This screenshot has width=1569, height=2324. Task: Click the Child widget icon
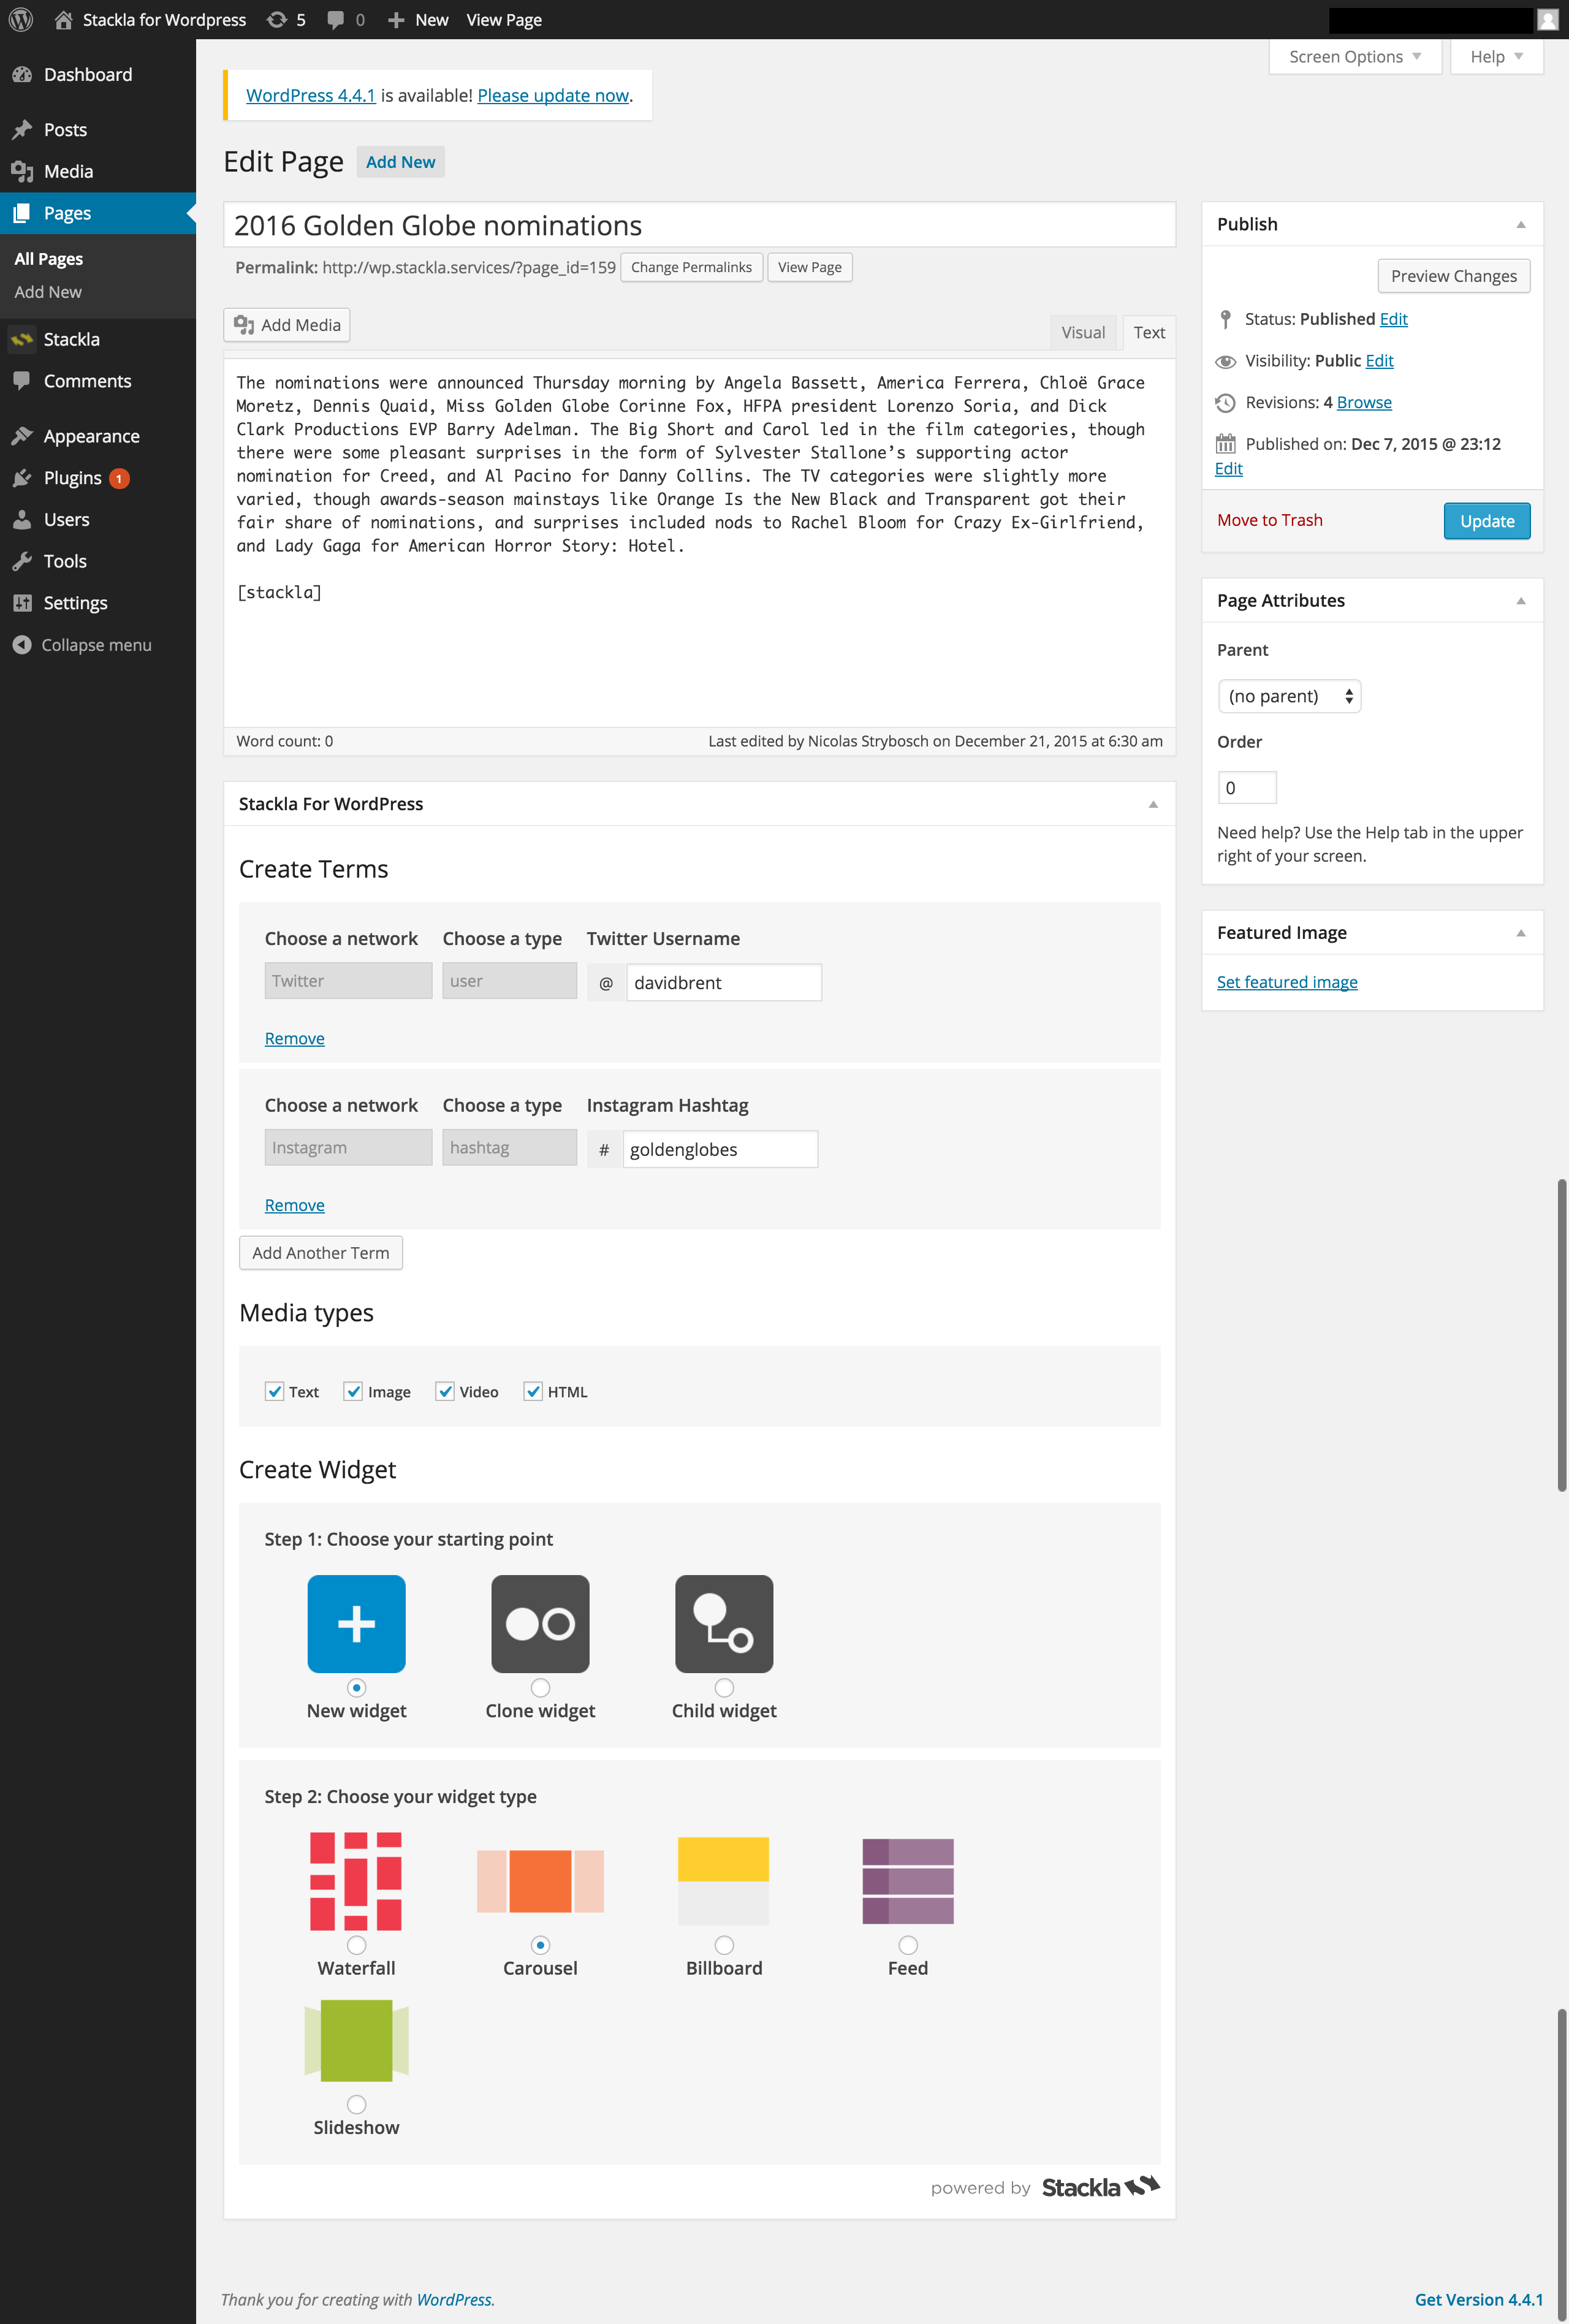coord(724,1623)
